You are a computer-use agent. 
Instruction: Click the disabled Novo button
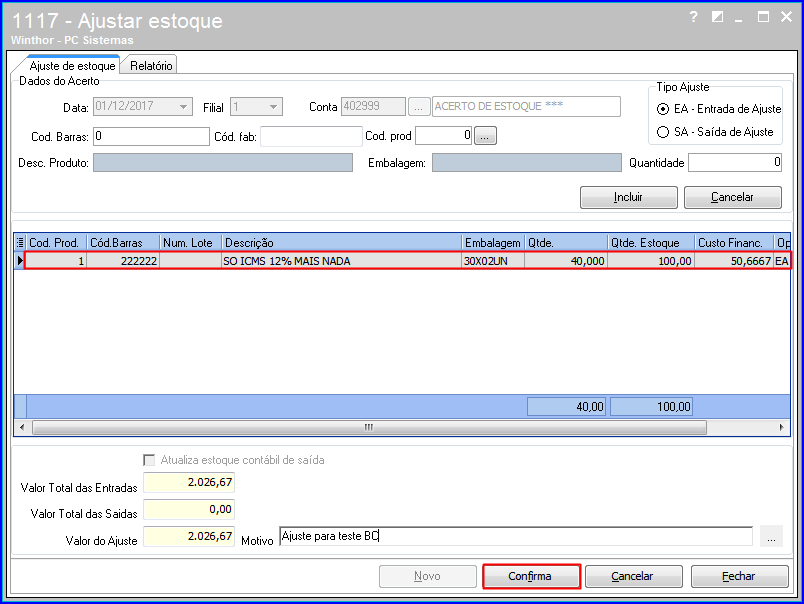point(428,576)
